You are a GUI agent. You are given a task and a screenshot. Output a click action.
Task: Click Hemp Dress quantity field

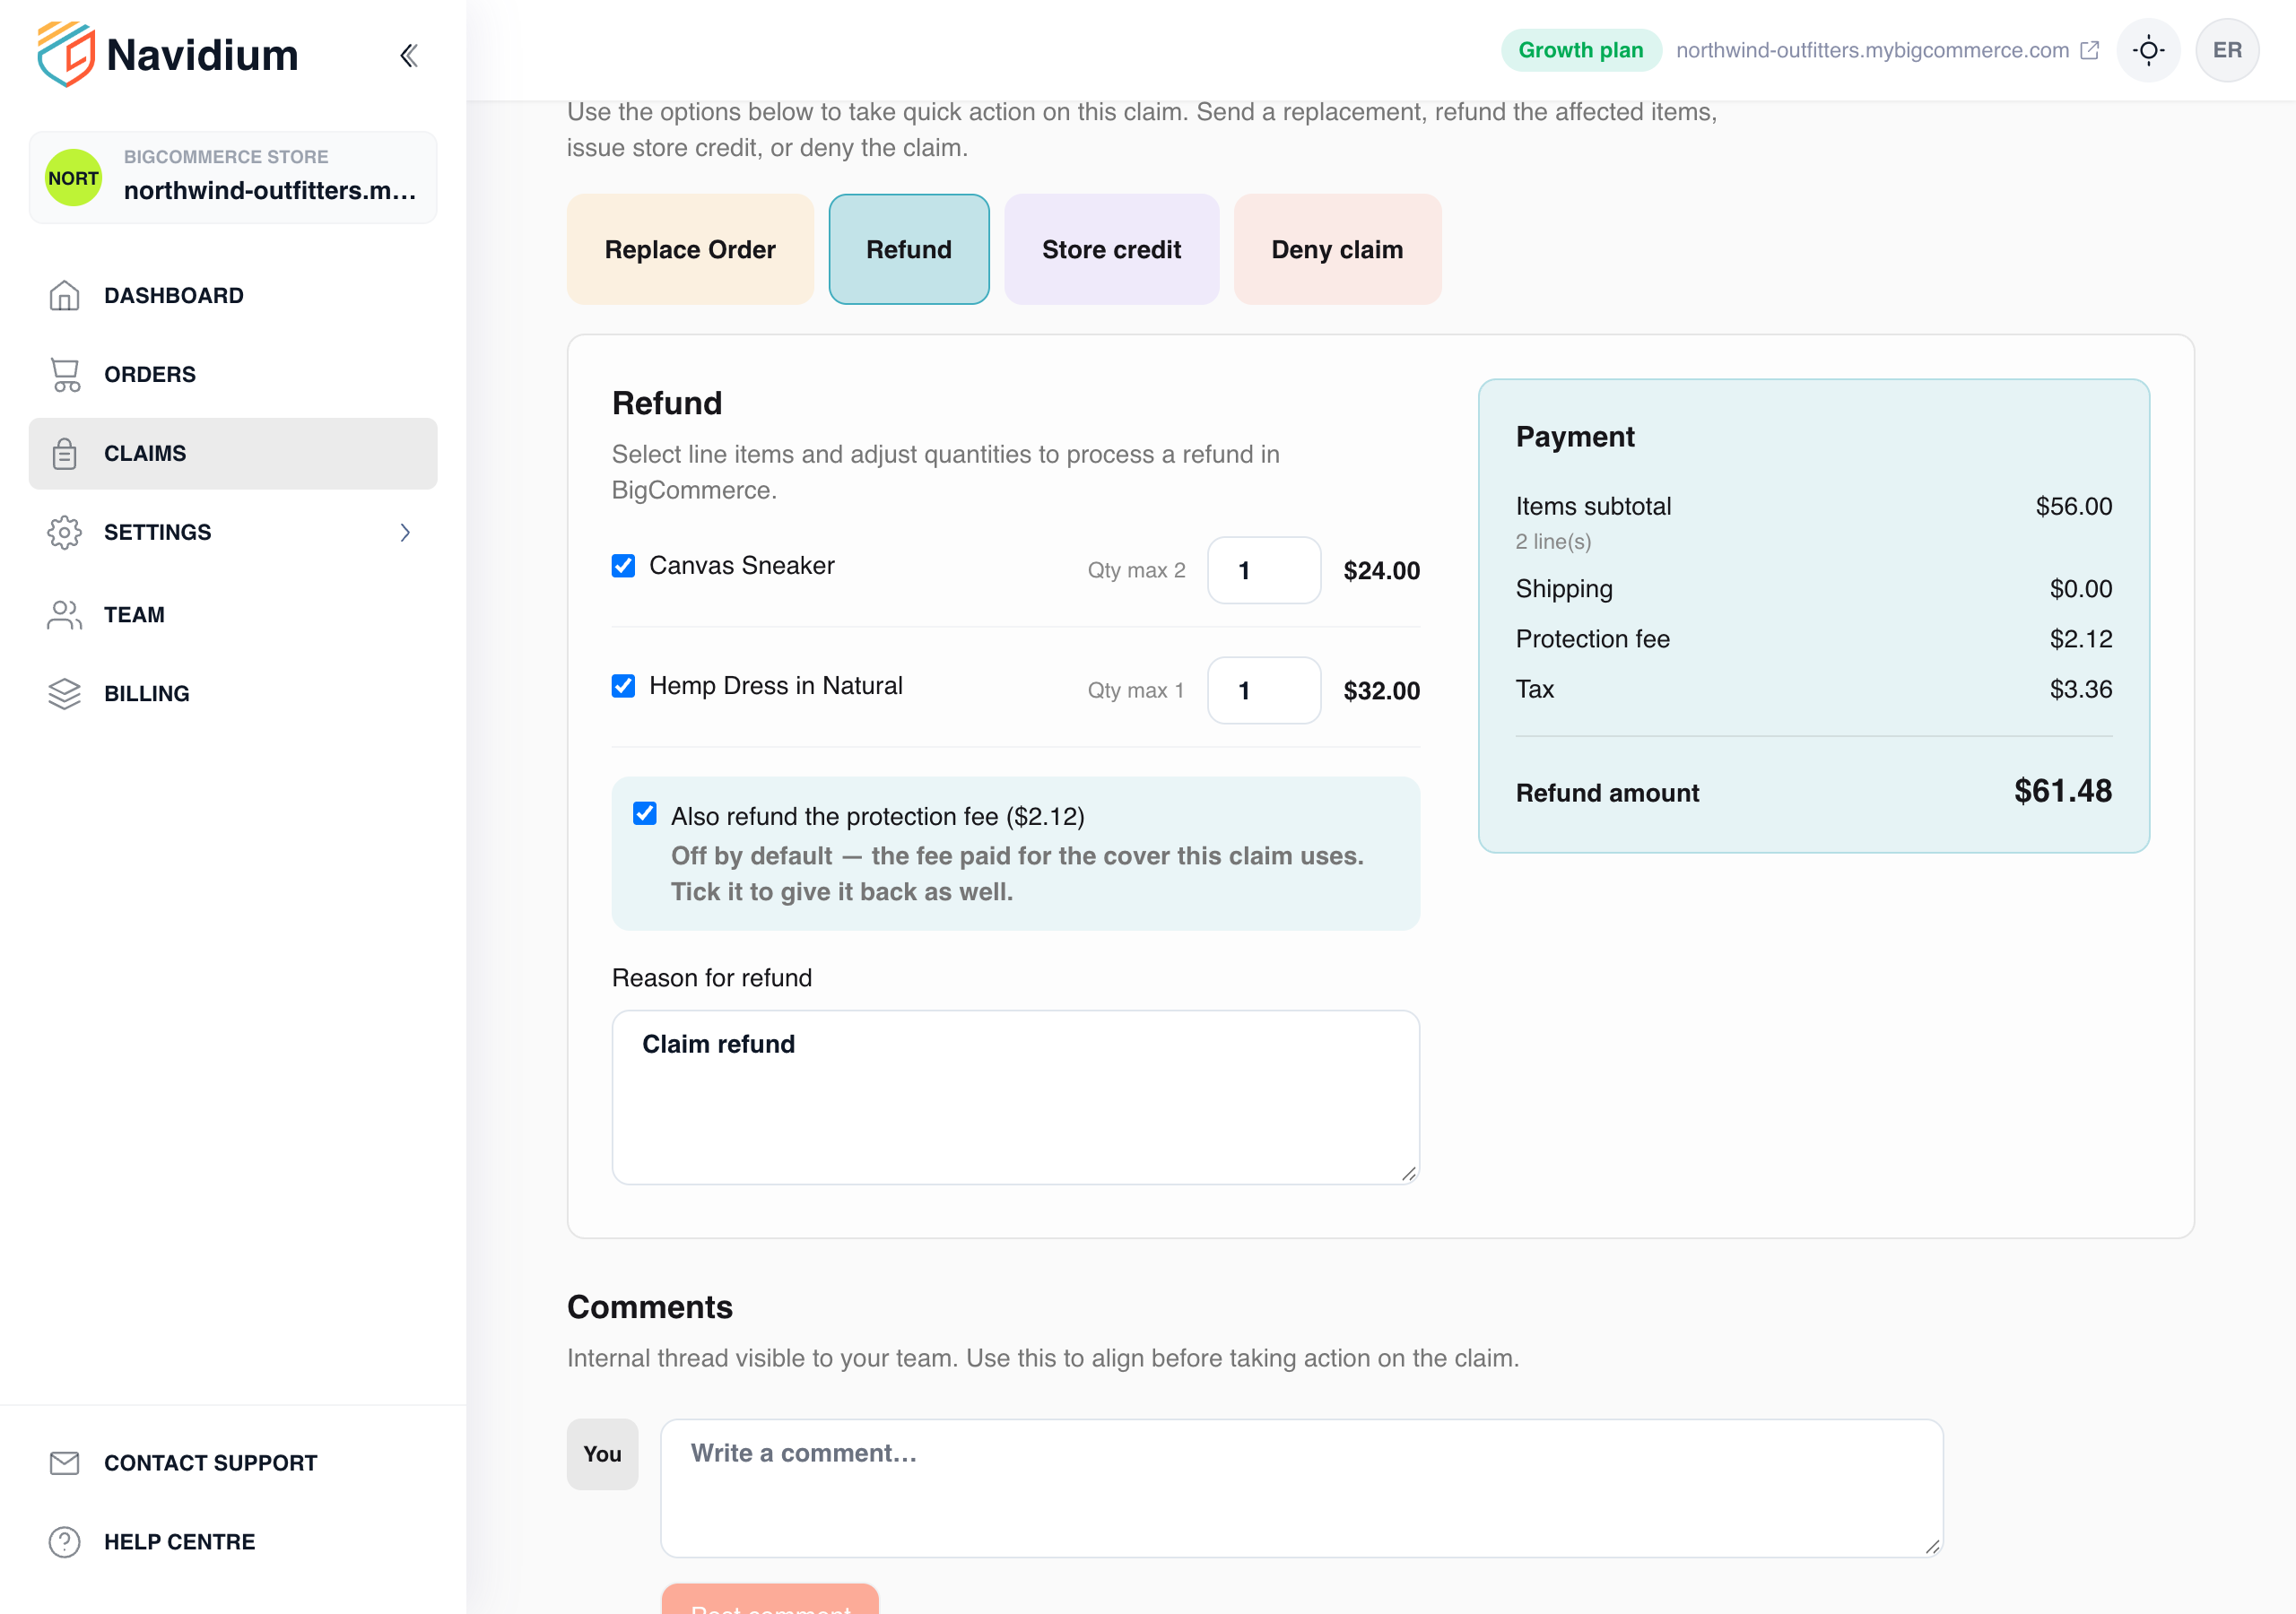click(1264, 691)
